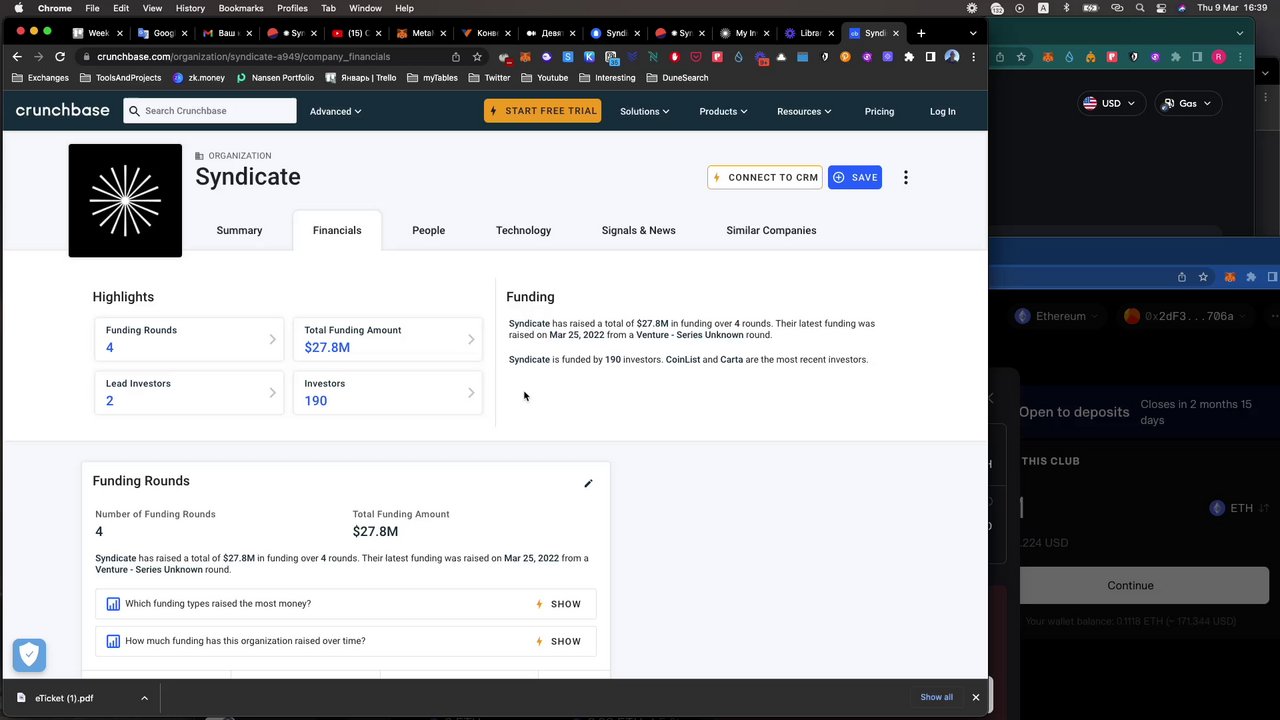Open macOS Control Center icon

(1161, 8)
